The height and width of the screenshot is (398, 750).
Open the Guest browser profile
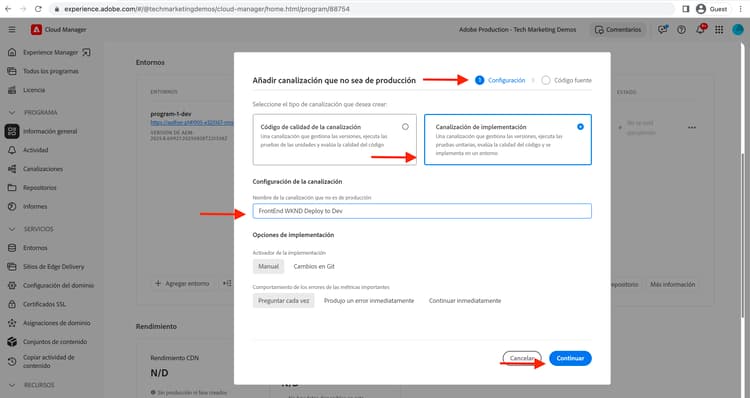point(712,9)
